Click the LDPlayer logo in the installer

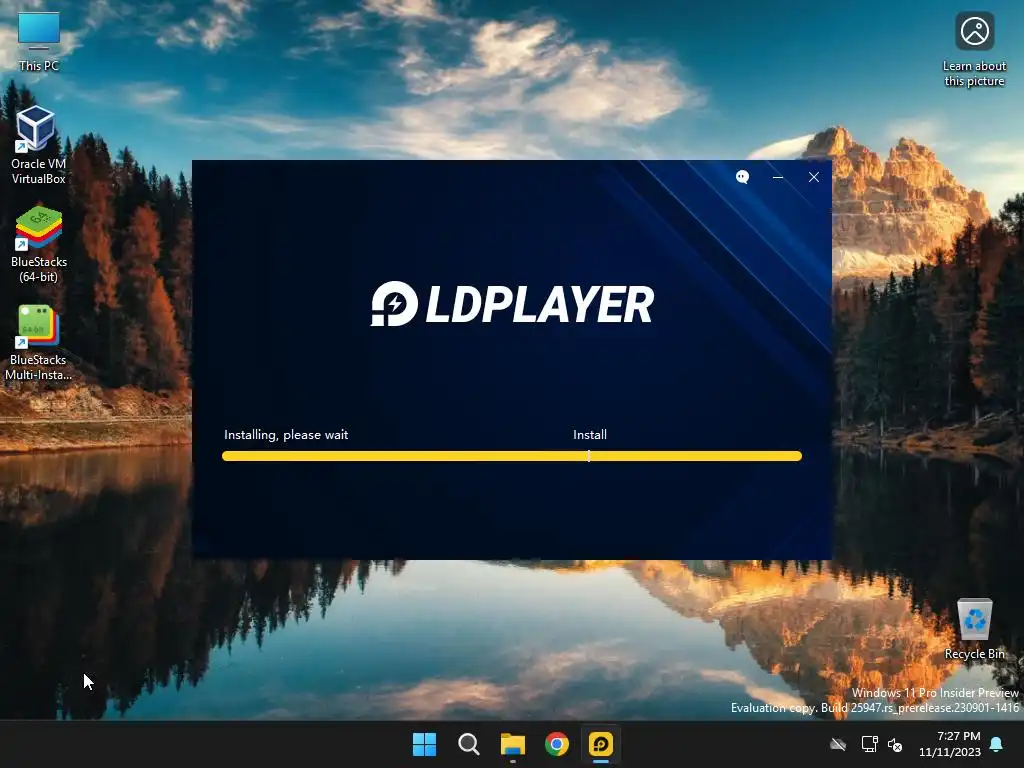pyautogui.click(x=513, y=304)
